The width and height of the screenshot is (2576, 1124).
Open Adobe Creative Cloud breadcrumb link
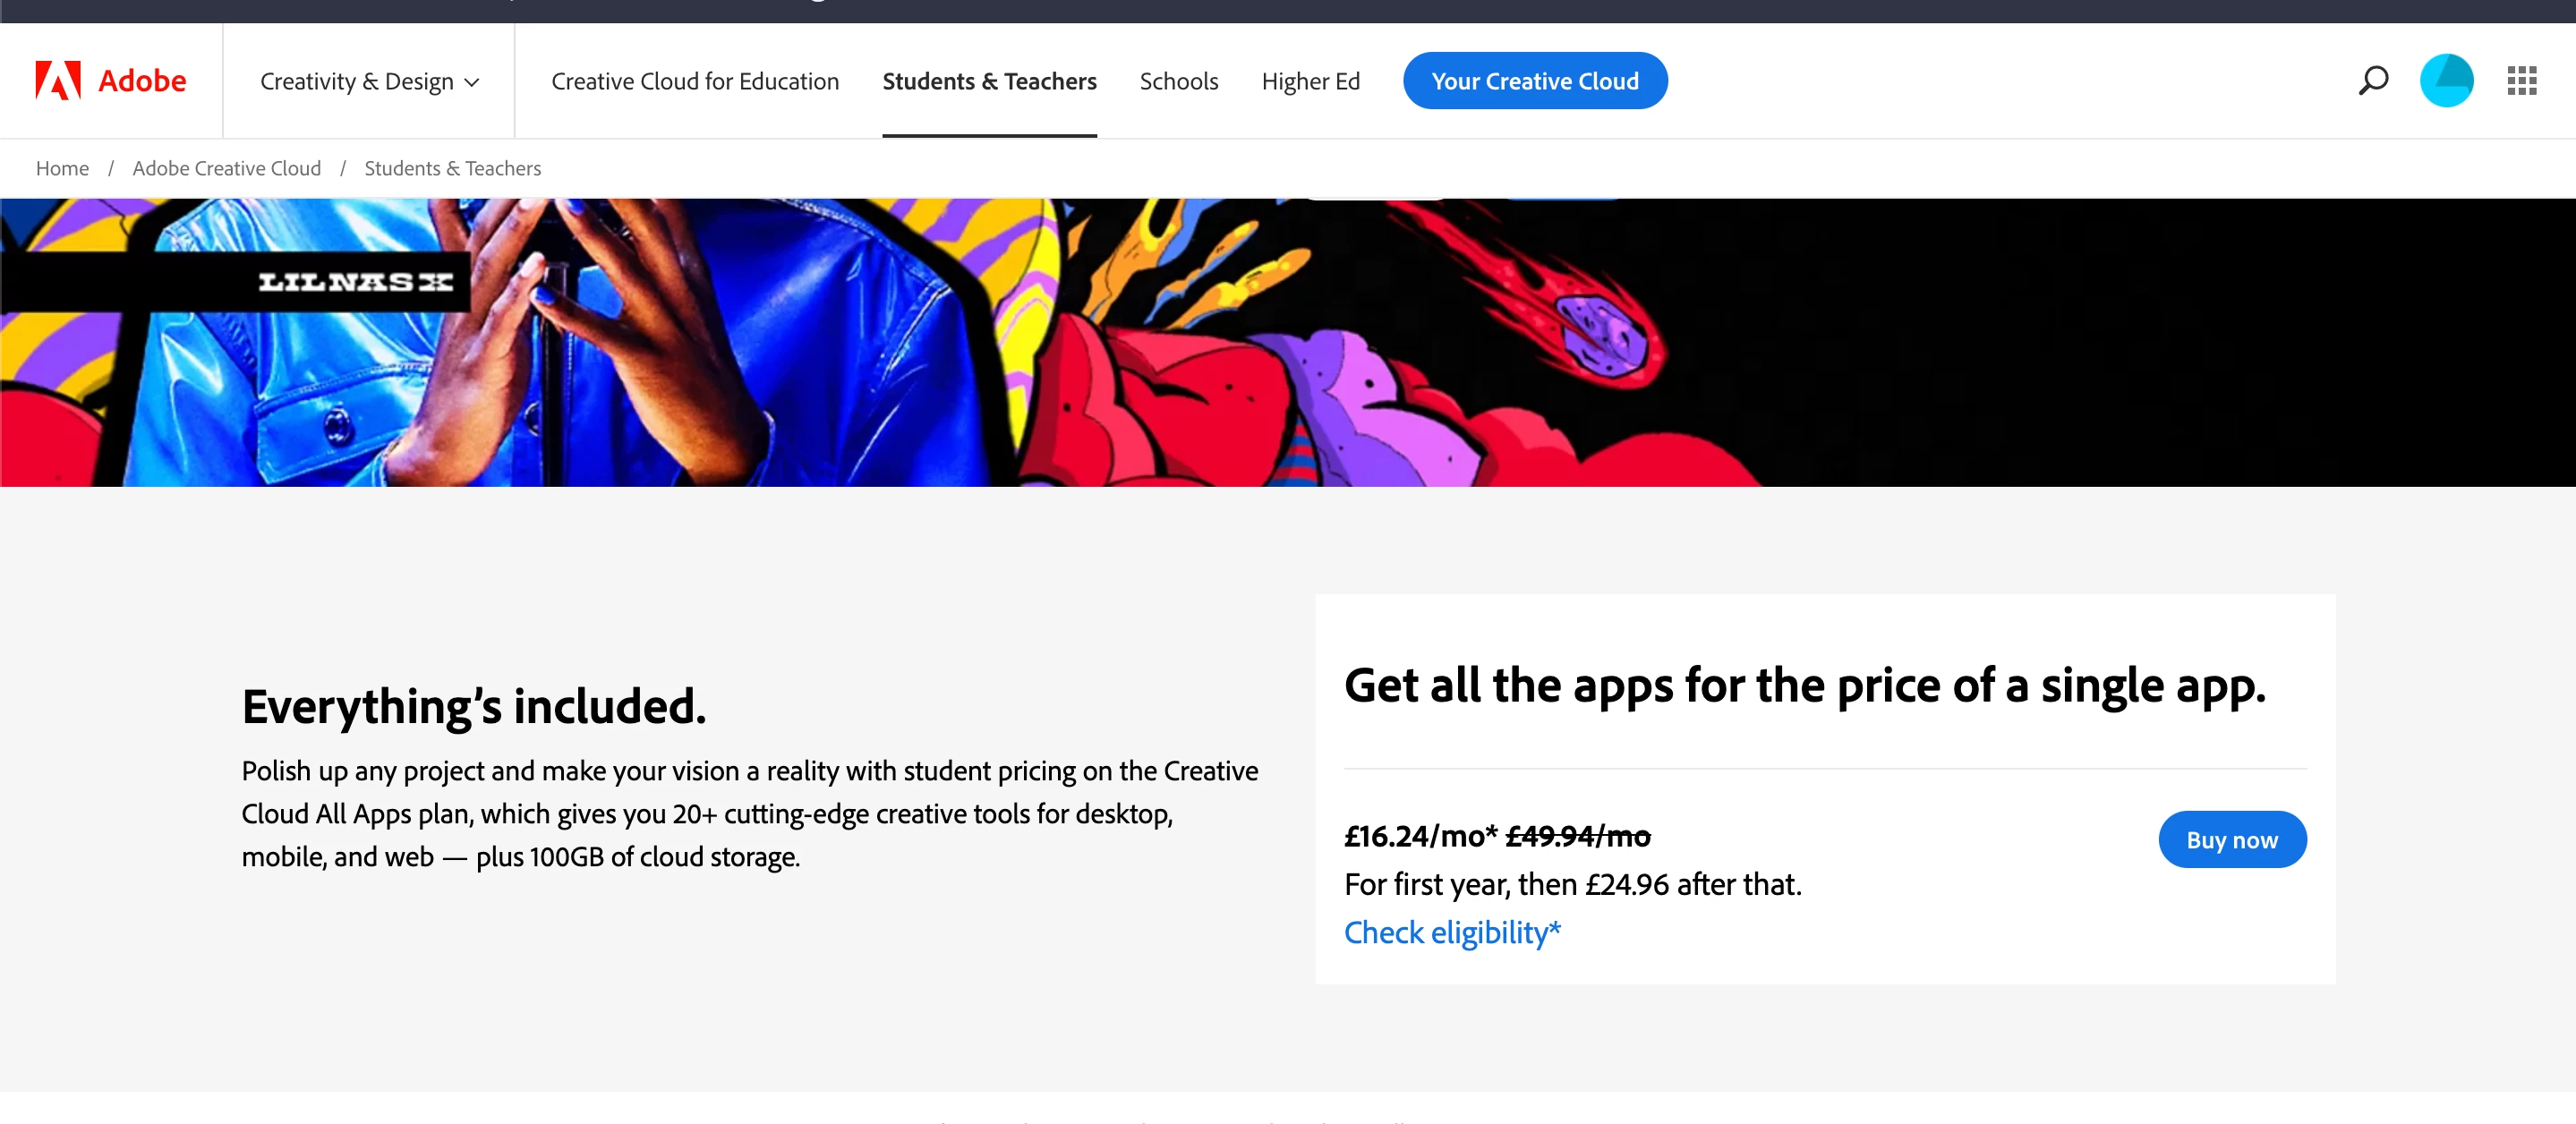point(226,168)
